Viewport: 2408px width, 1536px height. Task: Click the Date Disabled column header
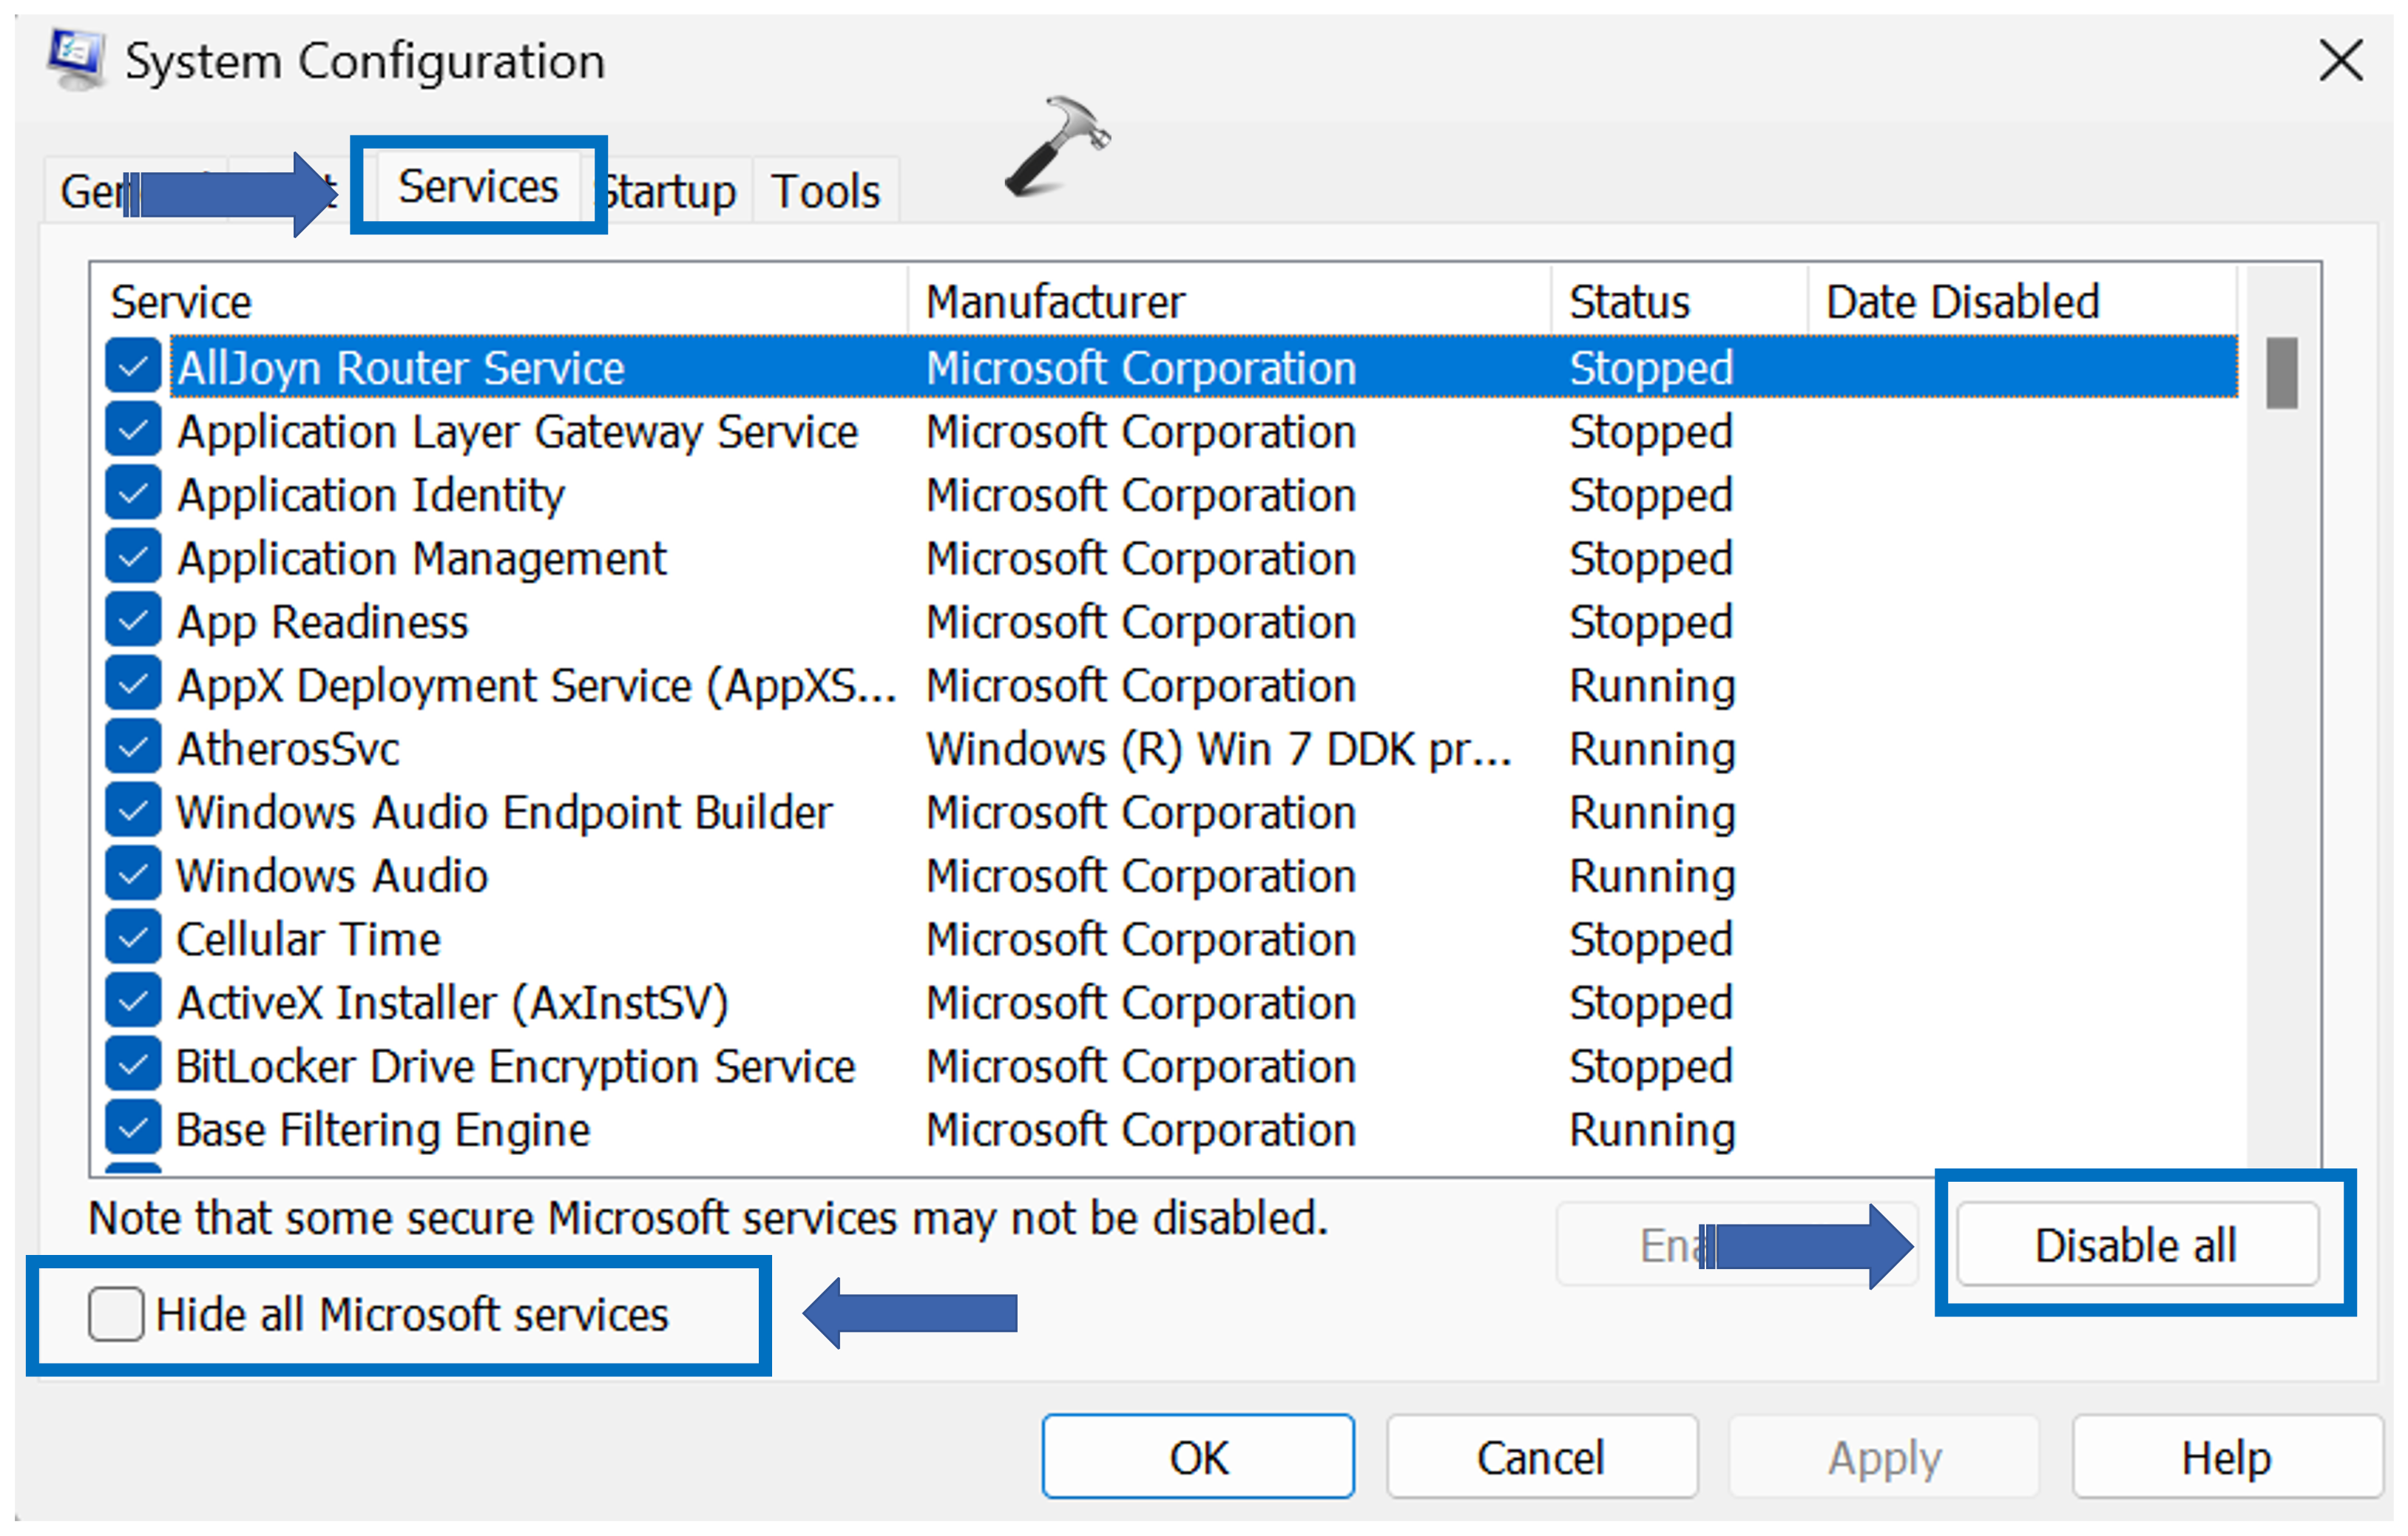1961,301
